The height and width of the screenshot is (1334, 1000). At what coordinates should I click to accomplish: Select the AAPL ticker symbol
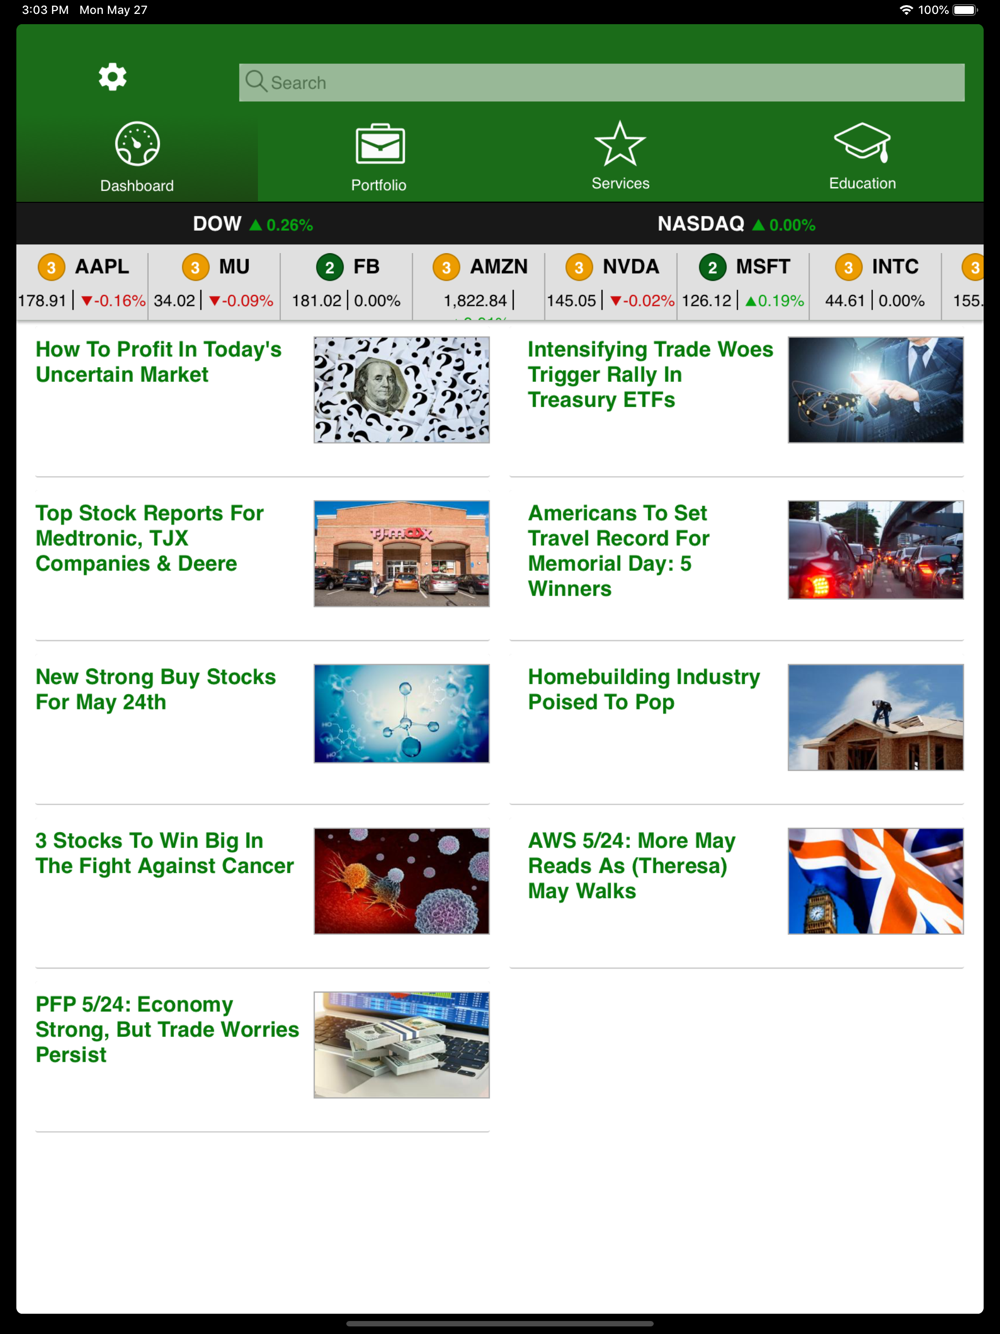(x=102, y=267)
